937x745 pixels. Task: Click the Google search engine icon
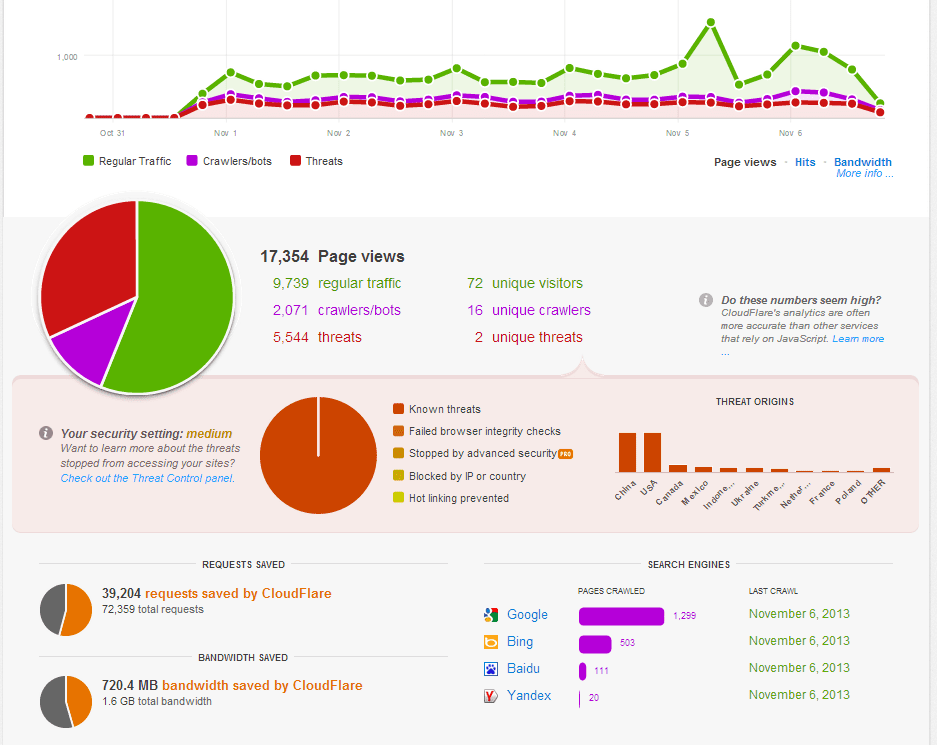pyautogui.click(x=491, y=615)
